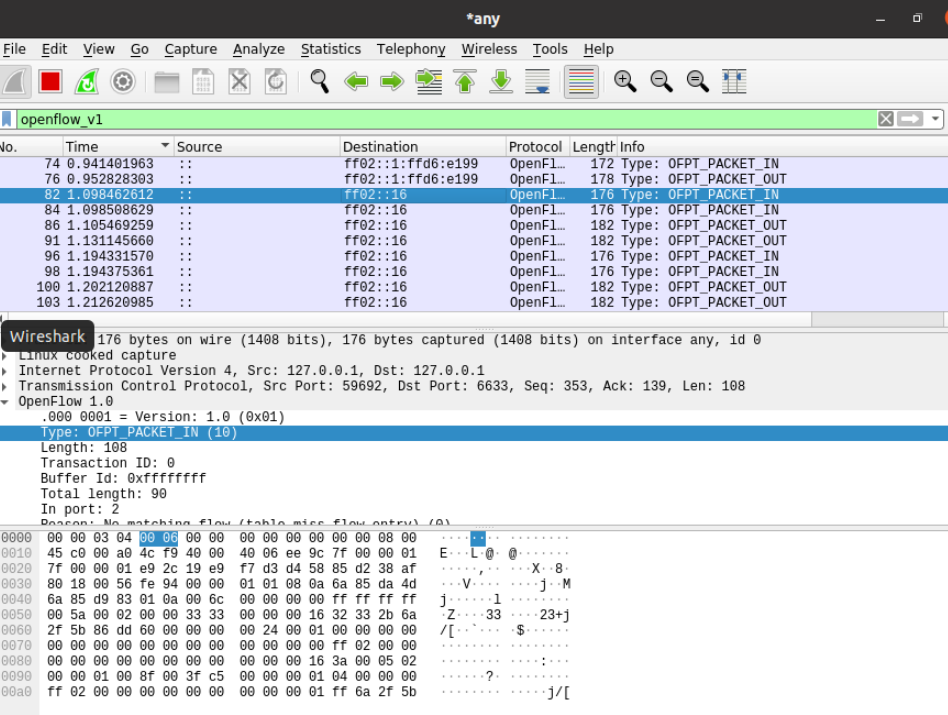
Task: Select packet number 91 row
Action: [x=474, y=241]
